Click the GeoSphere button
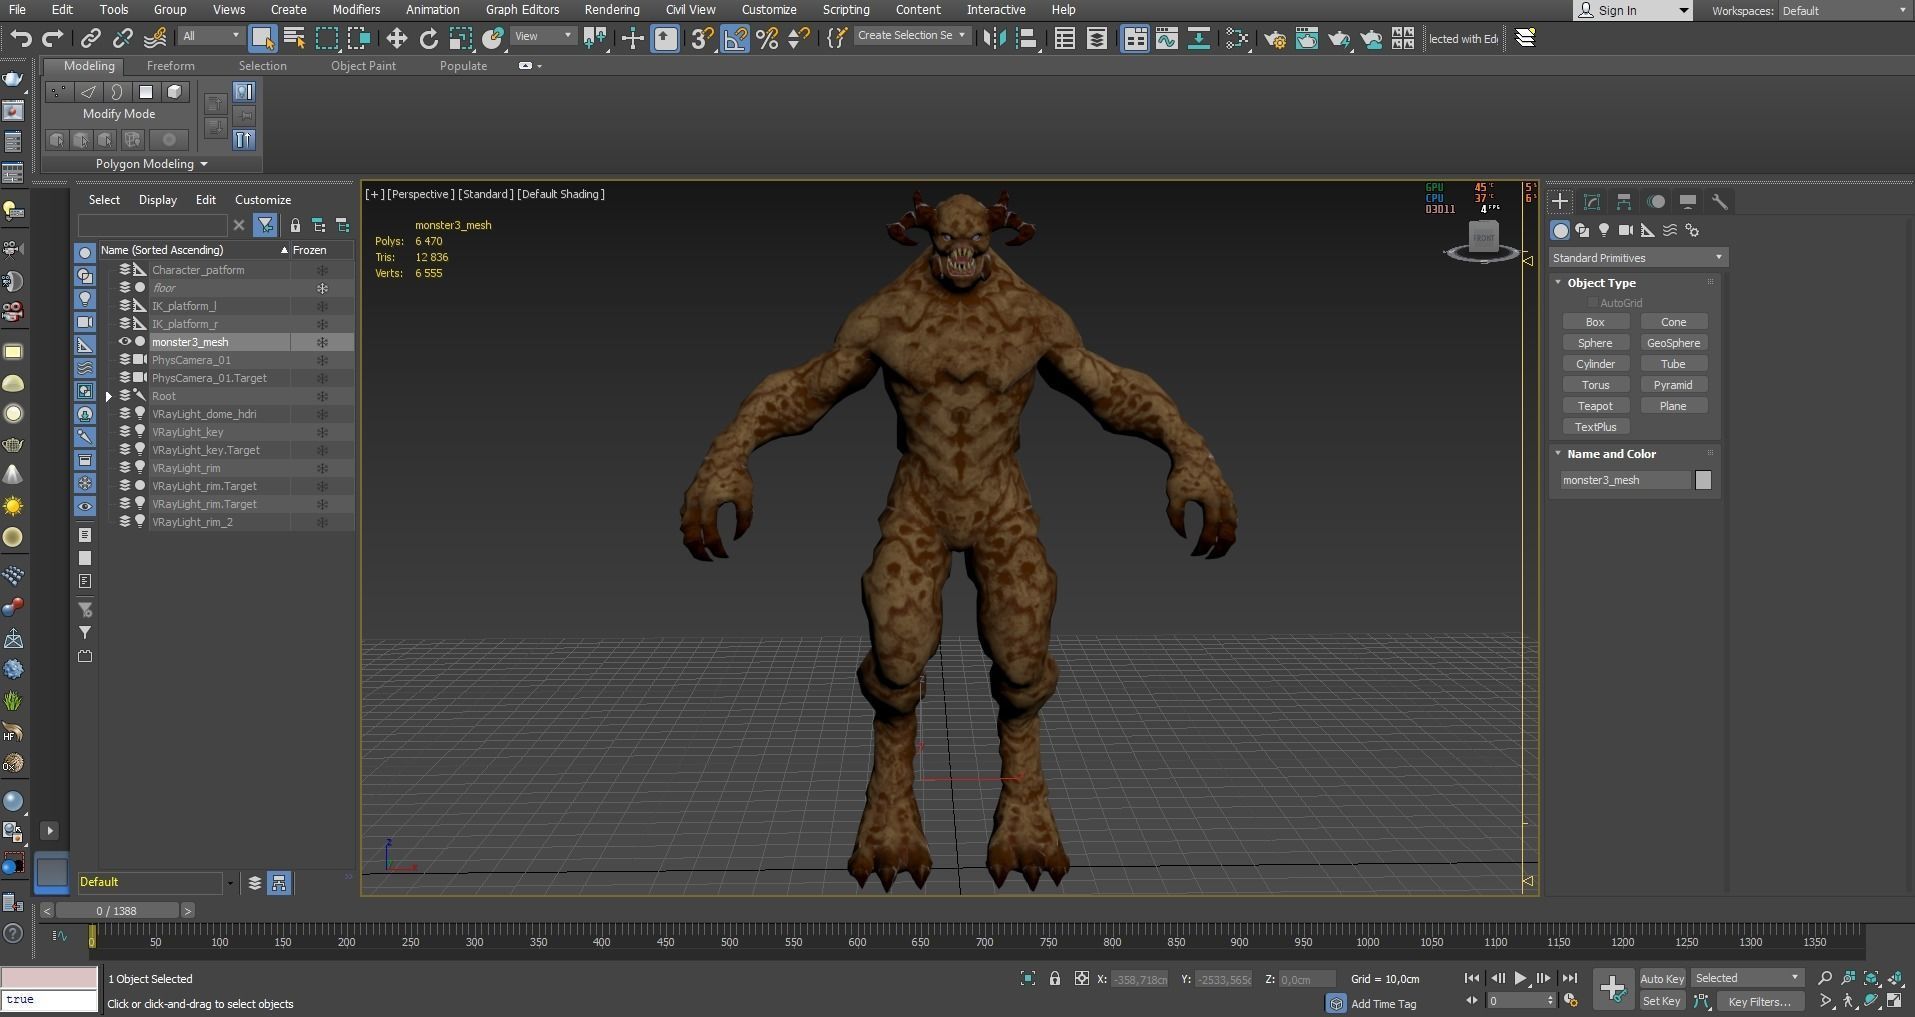This screenshot has height=1017, width=1915. (1673, 343)
